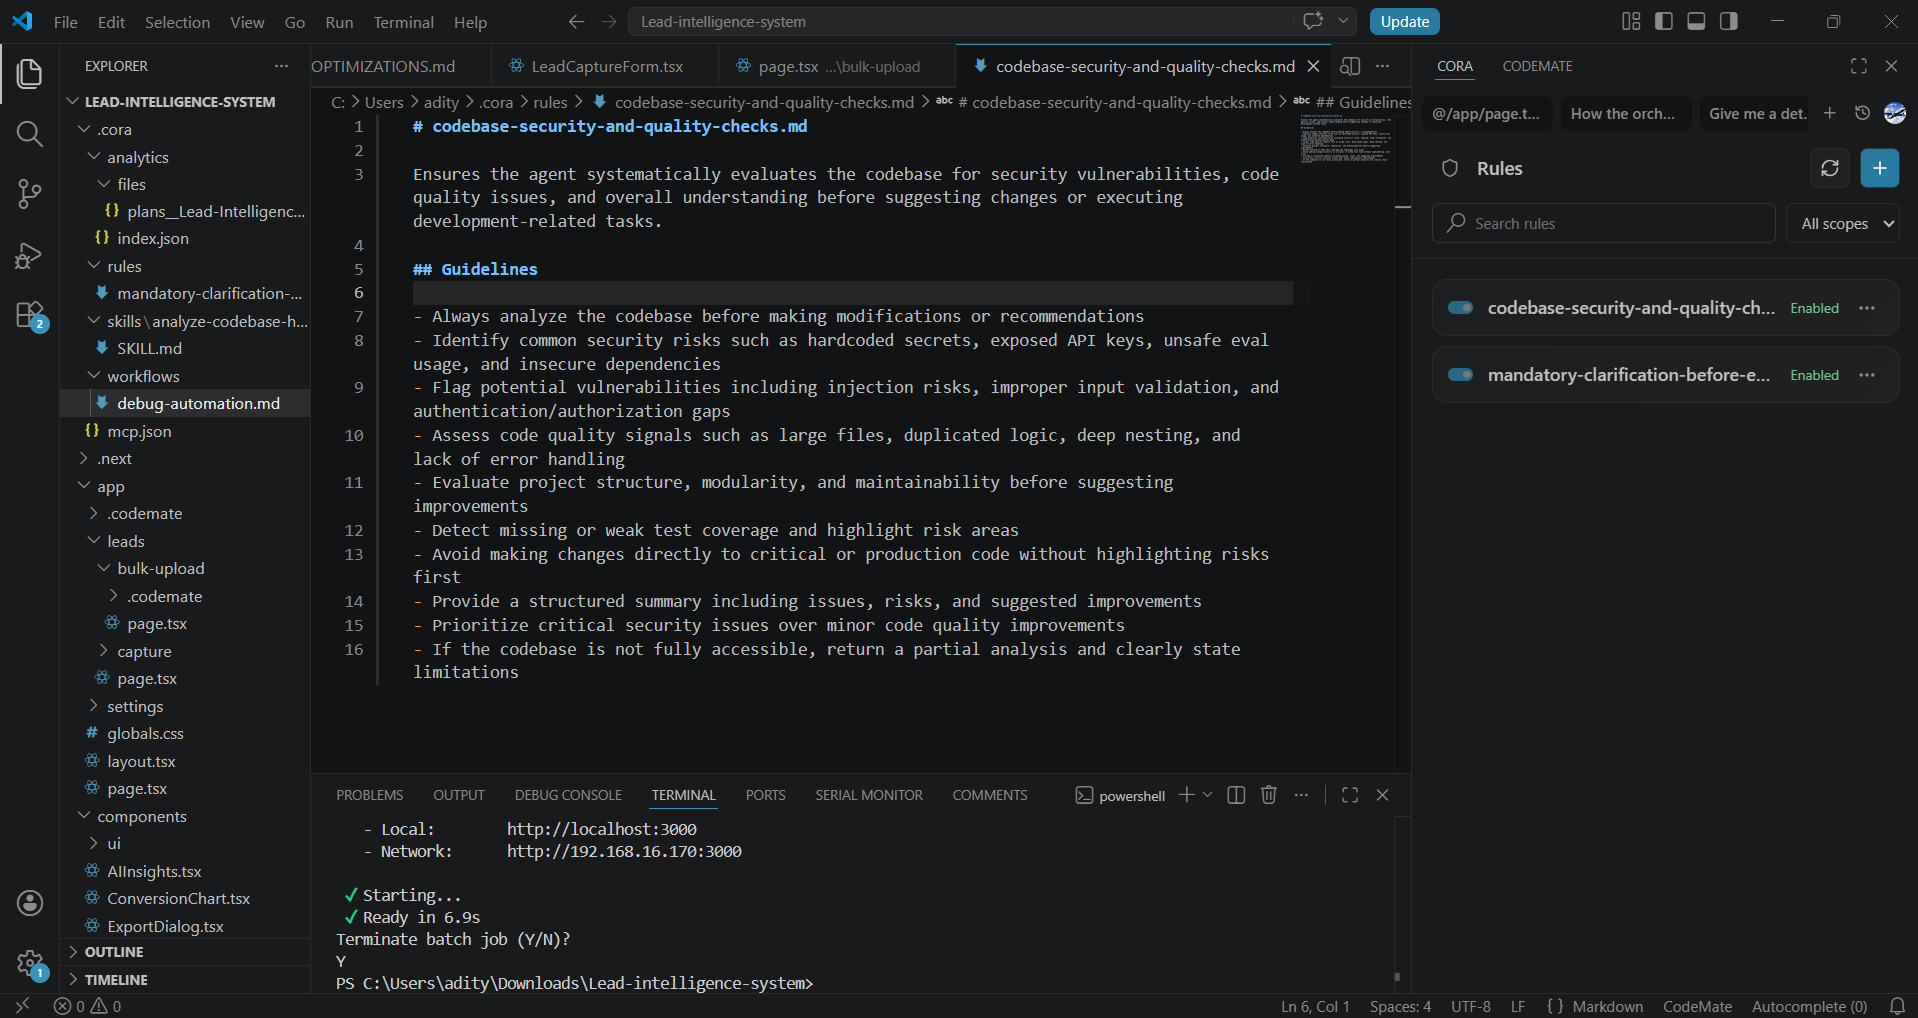Open the All scopes dropdown
Image resolution: width=1918 pixels, height=1018 pixels.
point(1843,224)
